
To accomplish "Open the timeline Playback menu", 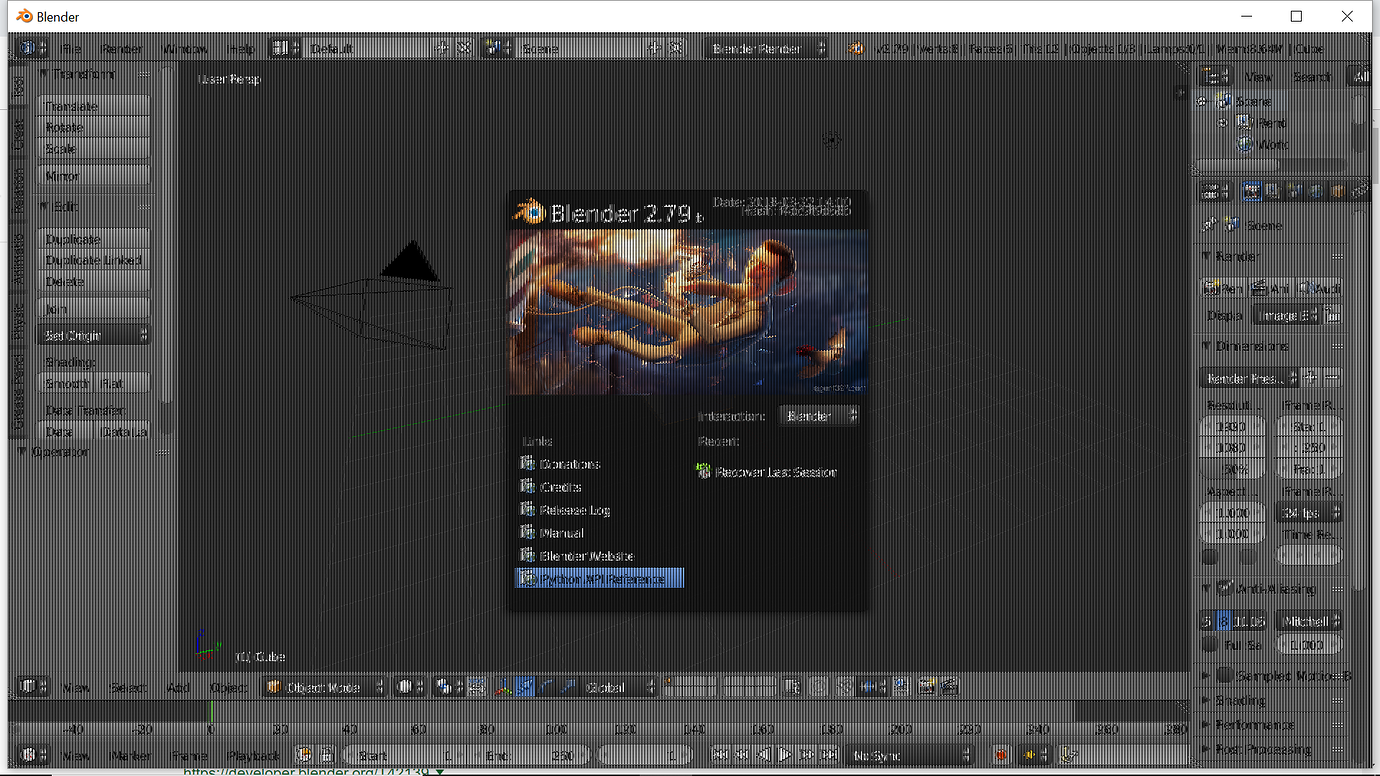I will pos(254,756).
